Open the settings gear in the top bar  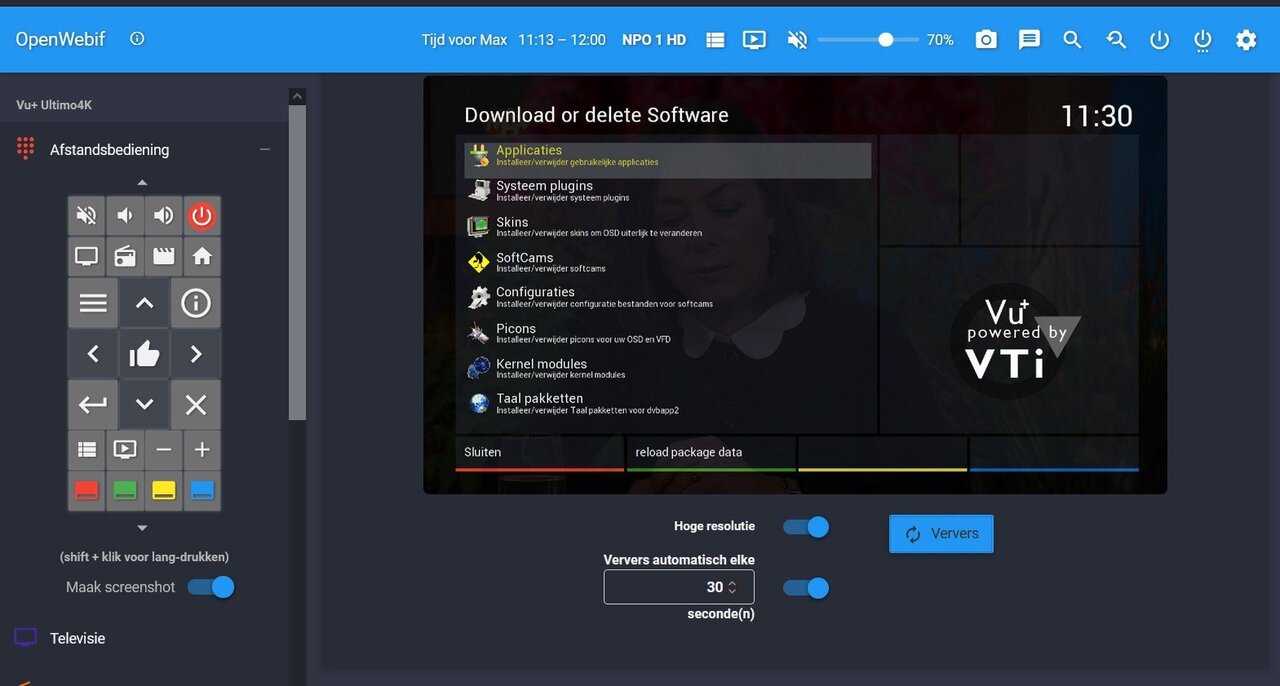coord(1245,39)
